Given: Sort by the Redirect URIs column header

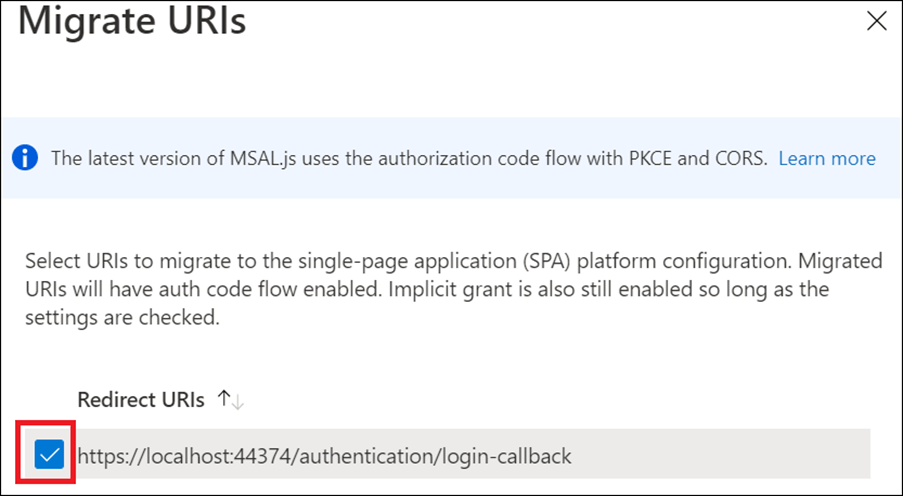Looking at the screenshot, I should point(141,400).
